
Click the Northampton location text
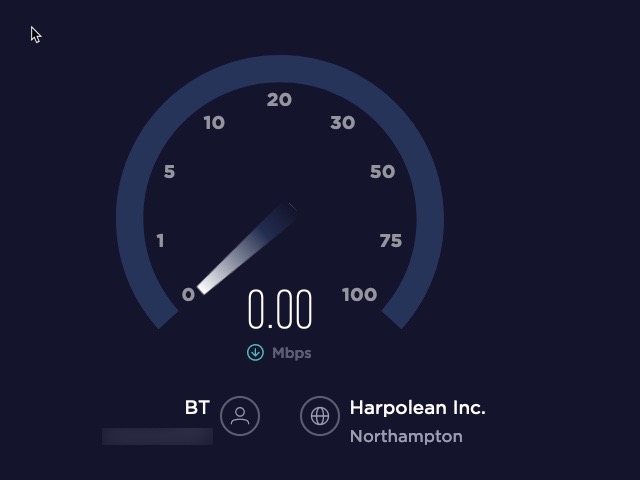pos(406,436)
